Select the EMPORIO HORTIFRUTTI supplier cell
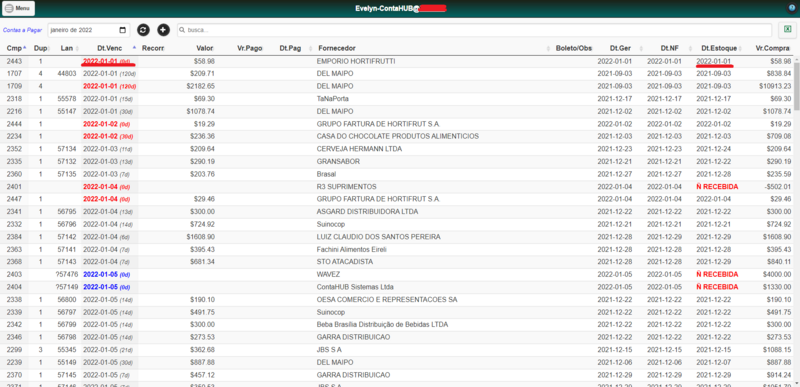This screenshot has width=800, height=387. pos(356,61)
